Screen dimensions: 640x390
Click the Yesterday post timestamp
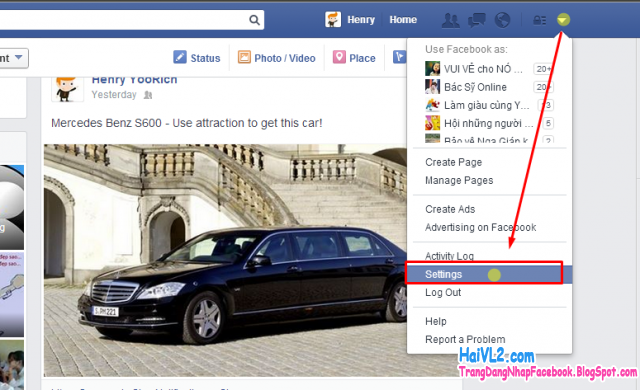point(114,95)
